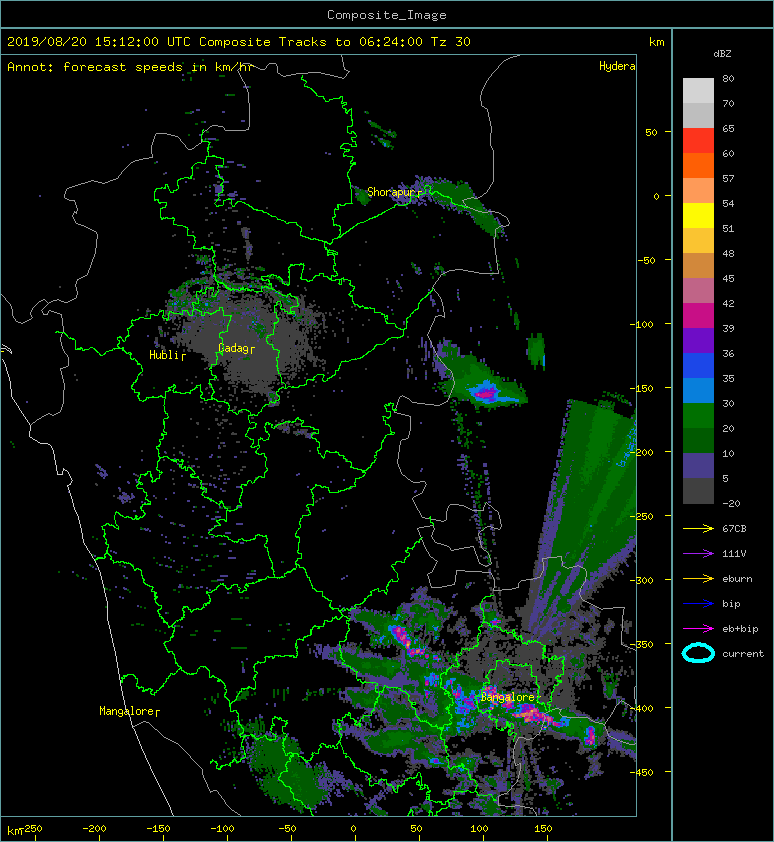This screenshot has width=774, height=842.
Task: Select the 'Hubli' city label
Action: 164,355
